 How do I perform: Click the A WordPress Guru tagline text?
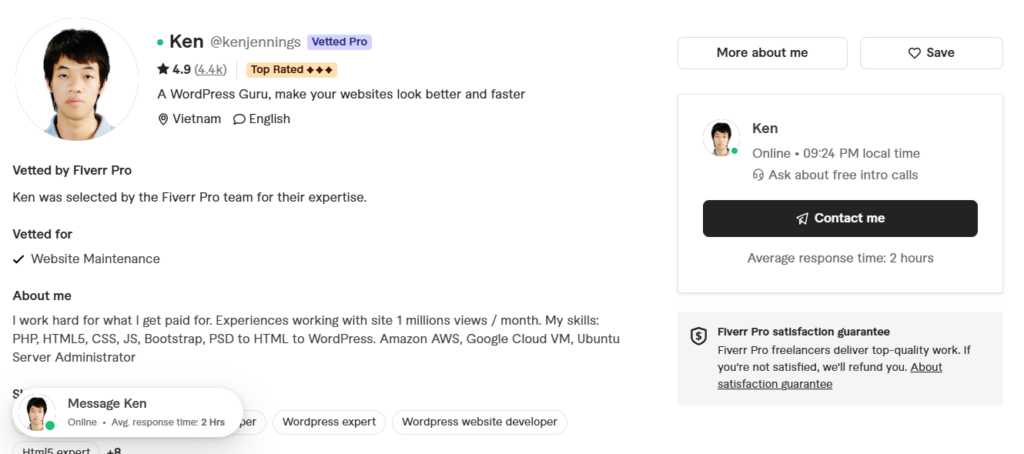click(x=341, y=94)
